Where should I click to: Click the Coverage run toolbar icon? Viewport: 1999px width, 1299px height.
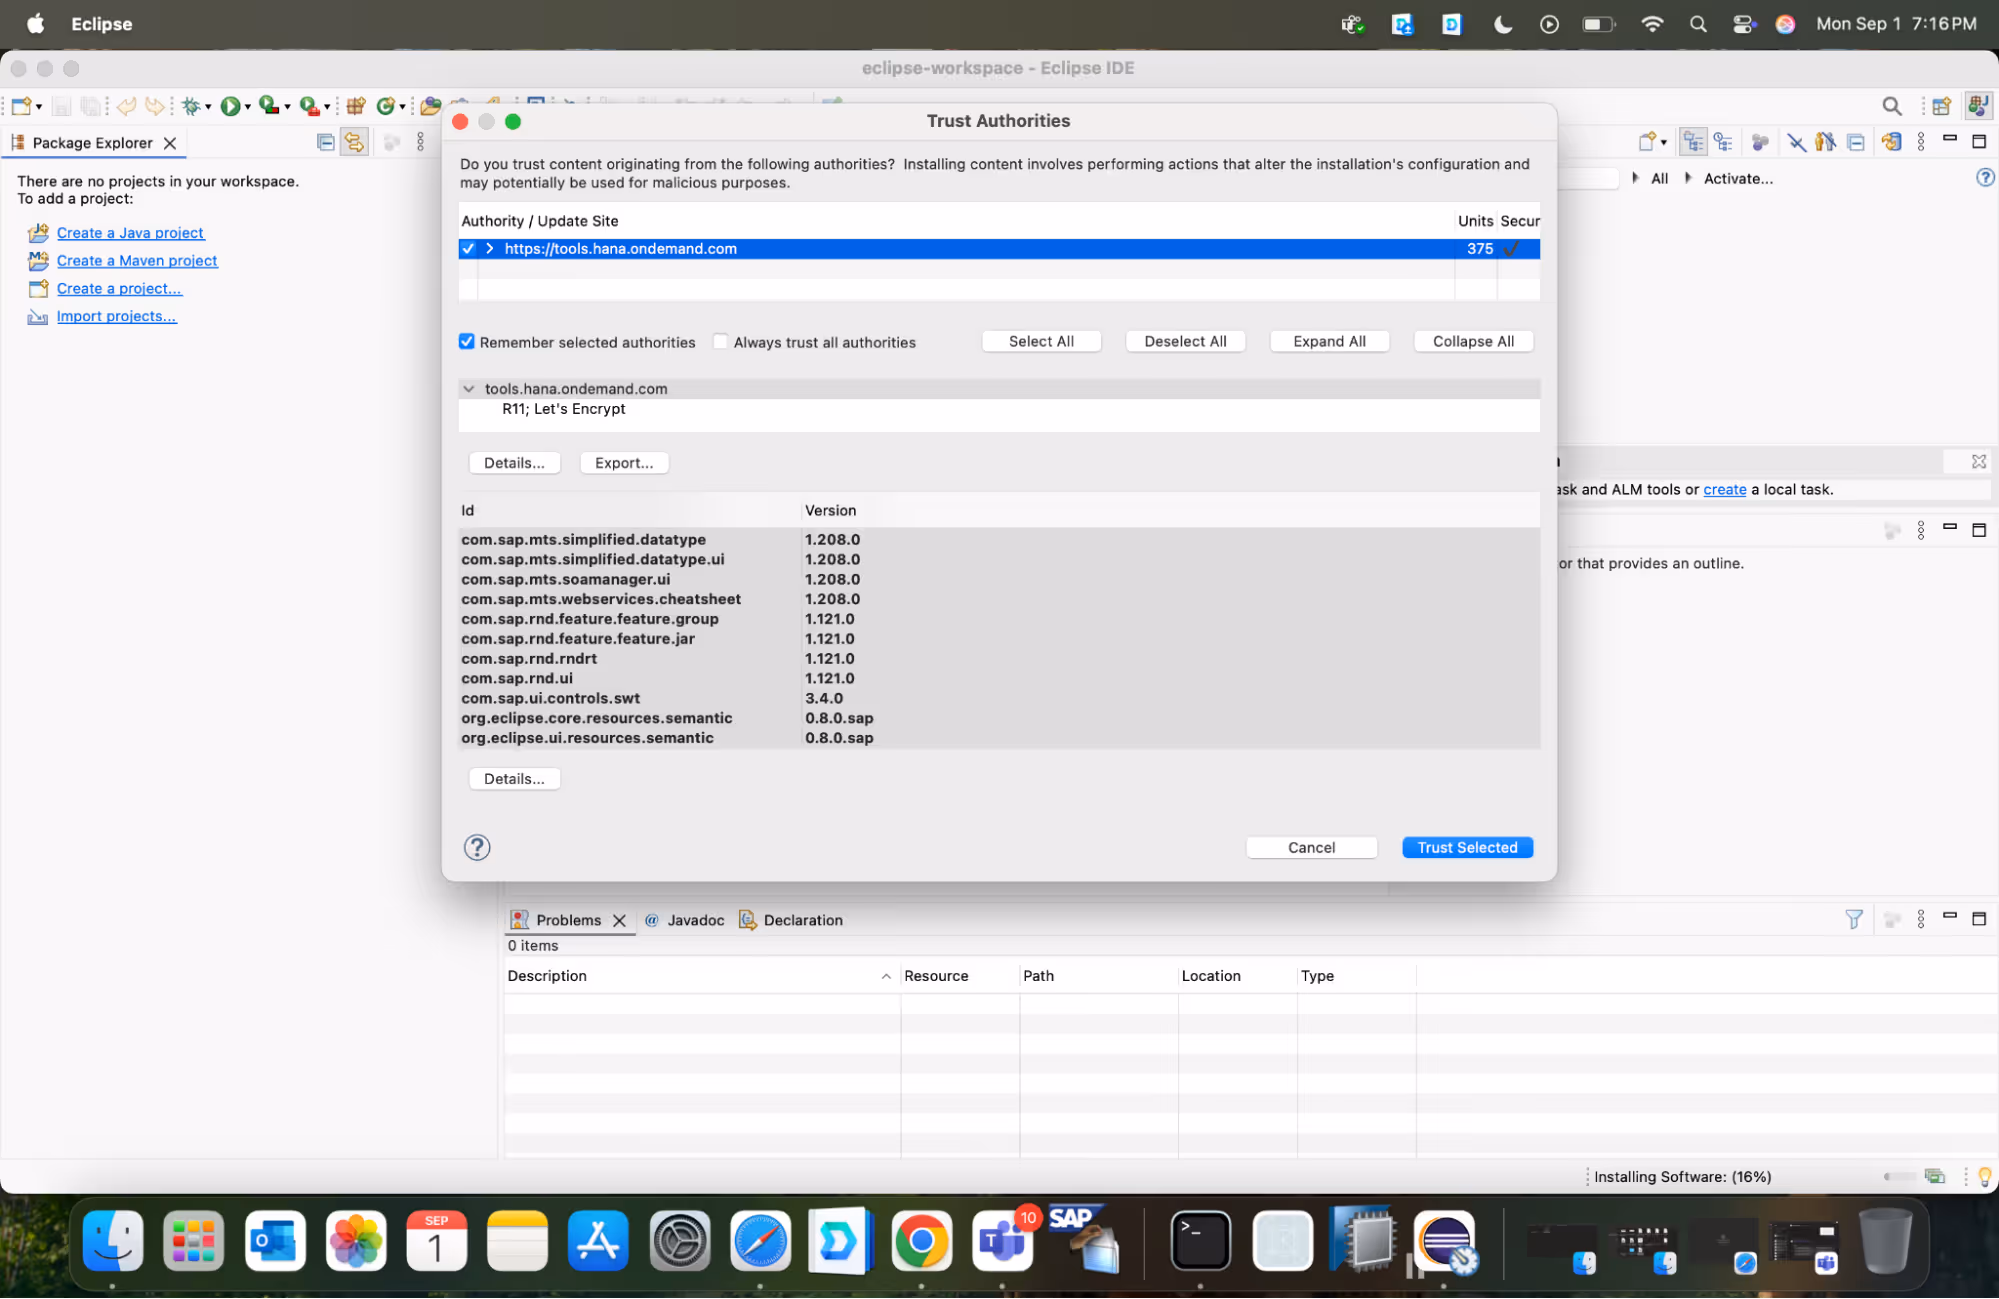[x=268, y=105]
